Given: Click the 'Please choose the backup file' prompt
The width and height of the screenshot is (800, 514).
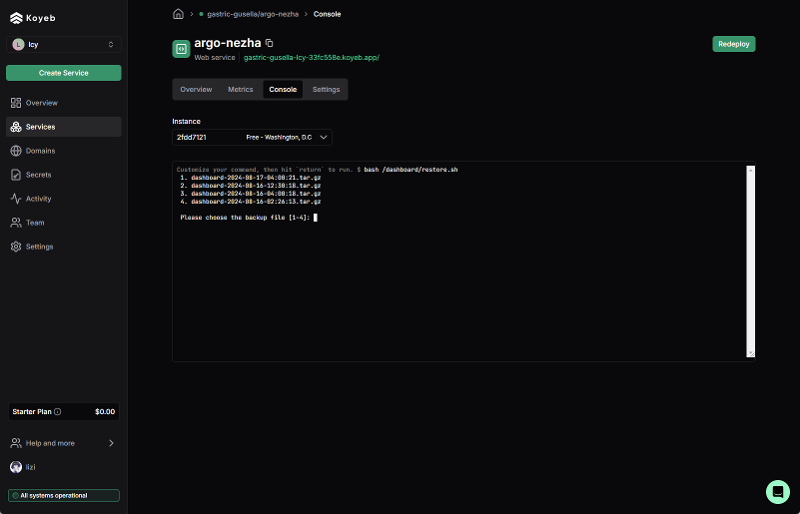Looking at the screenshot, I should (245, 217).
